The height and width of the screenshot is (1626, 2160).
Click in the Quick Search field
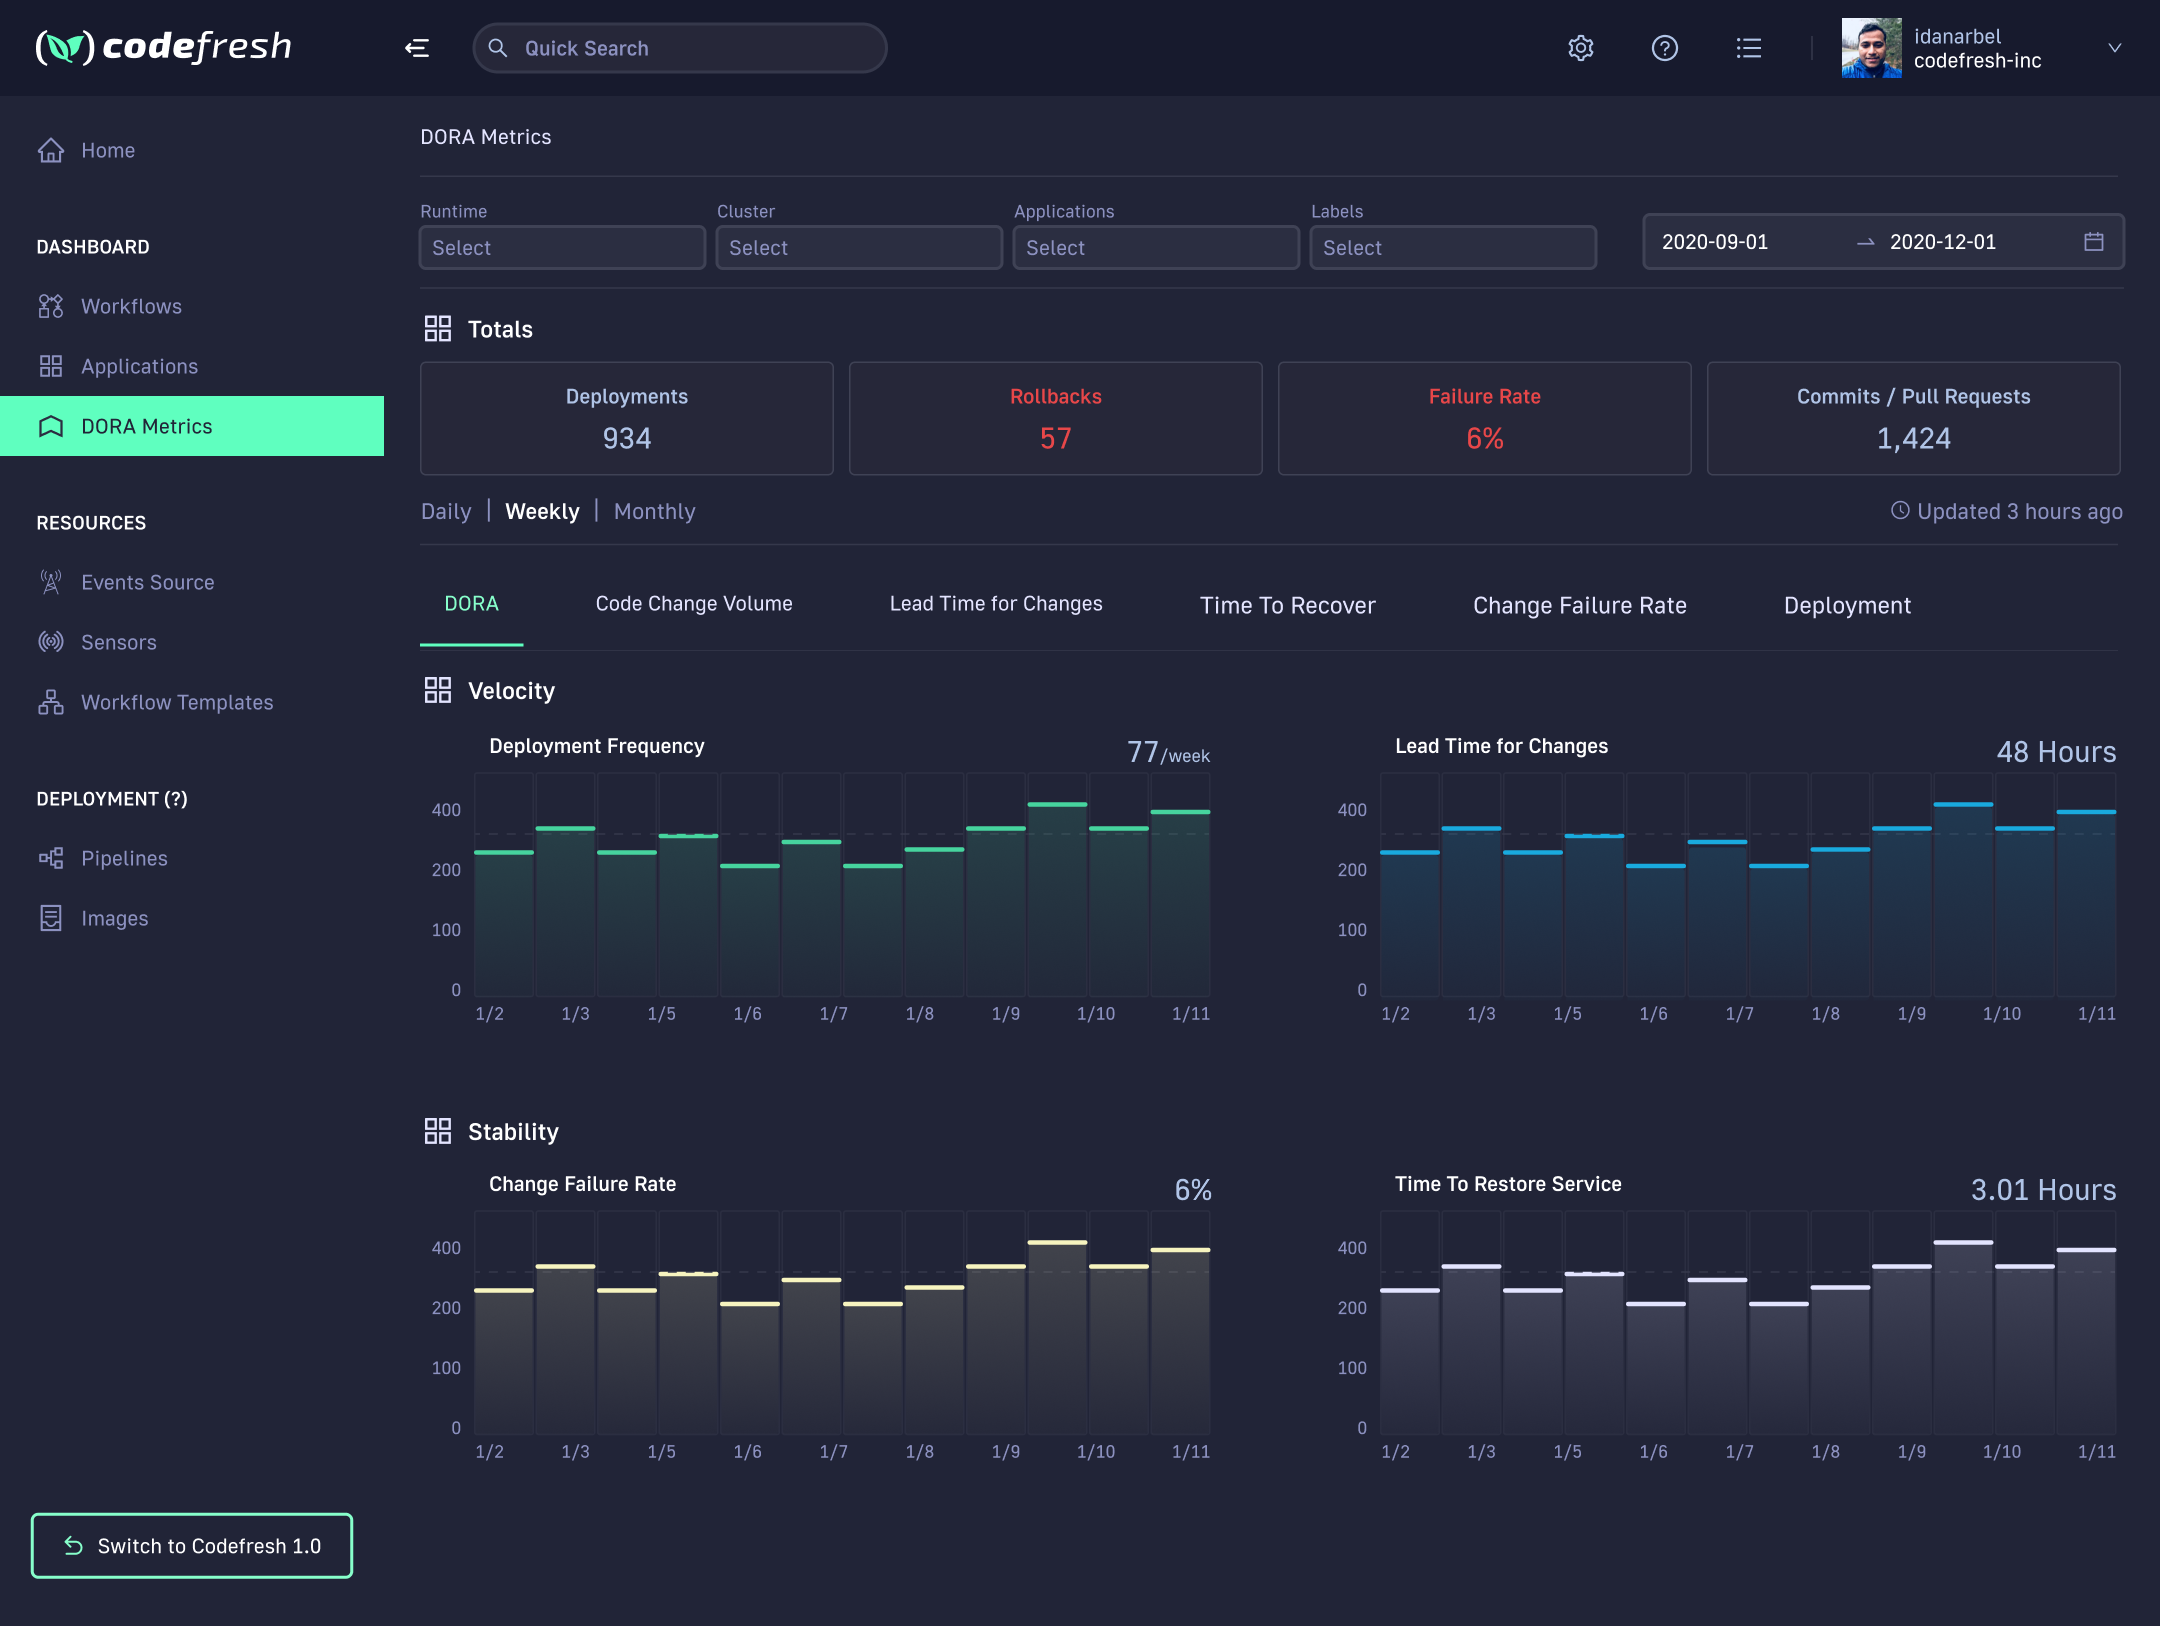(680, 48)
